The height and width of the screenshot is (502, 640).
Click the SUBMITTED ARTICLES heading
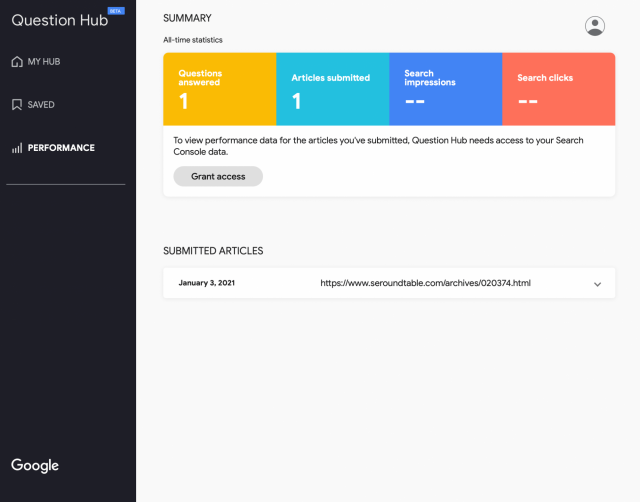coord(213,251)
